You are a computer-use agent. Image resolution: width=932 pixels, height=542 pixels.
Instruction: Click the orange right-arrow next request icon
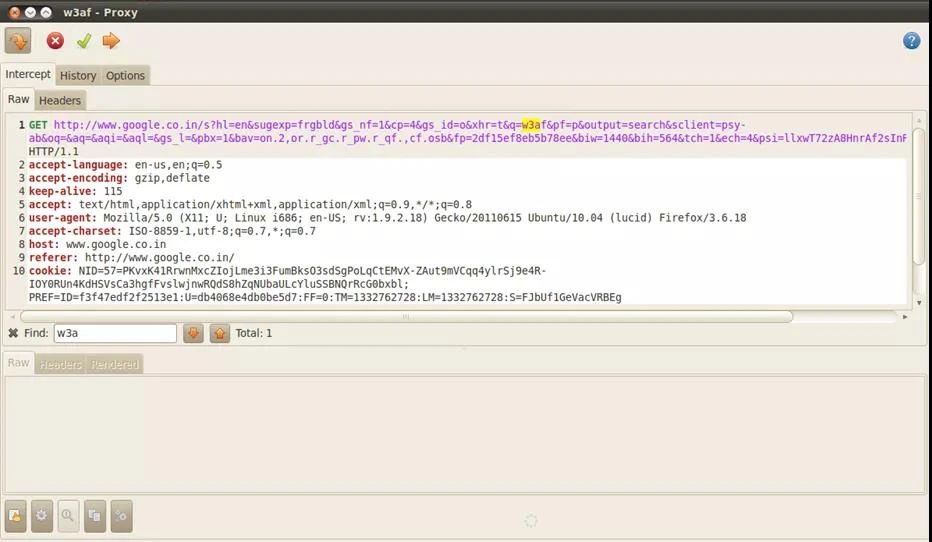(x=111, y=41)
